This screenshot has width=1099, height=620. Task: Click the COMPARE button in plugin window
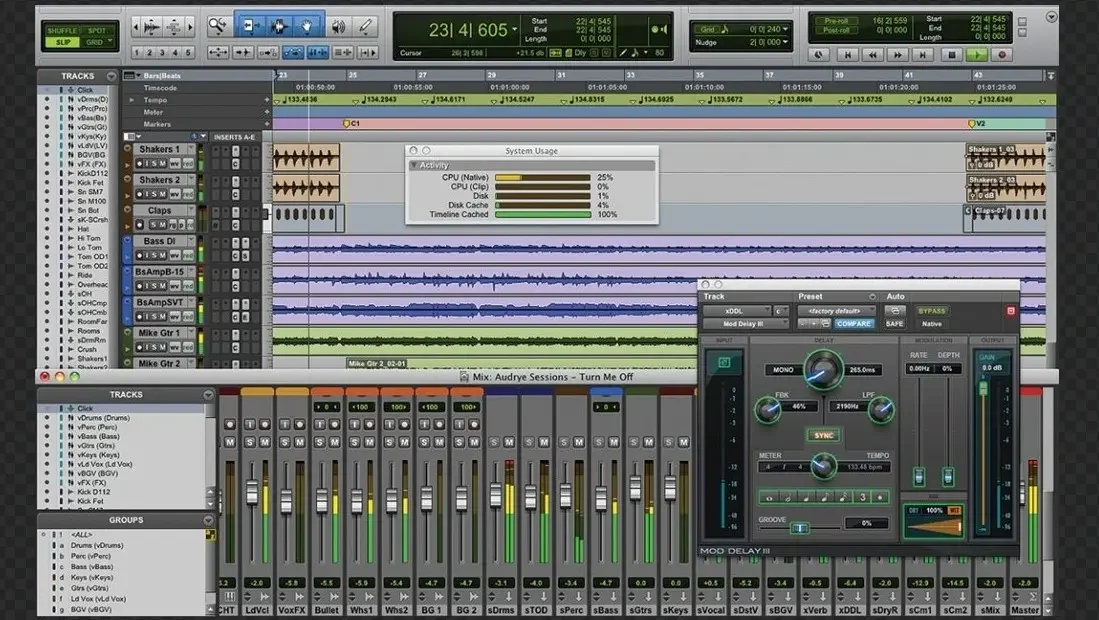point(855,324)
